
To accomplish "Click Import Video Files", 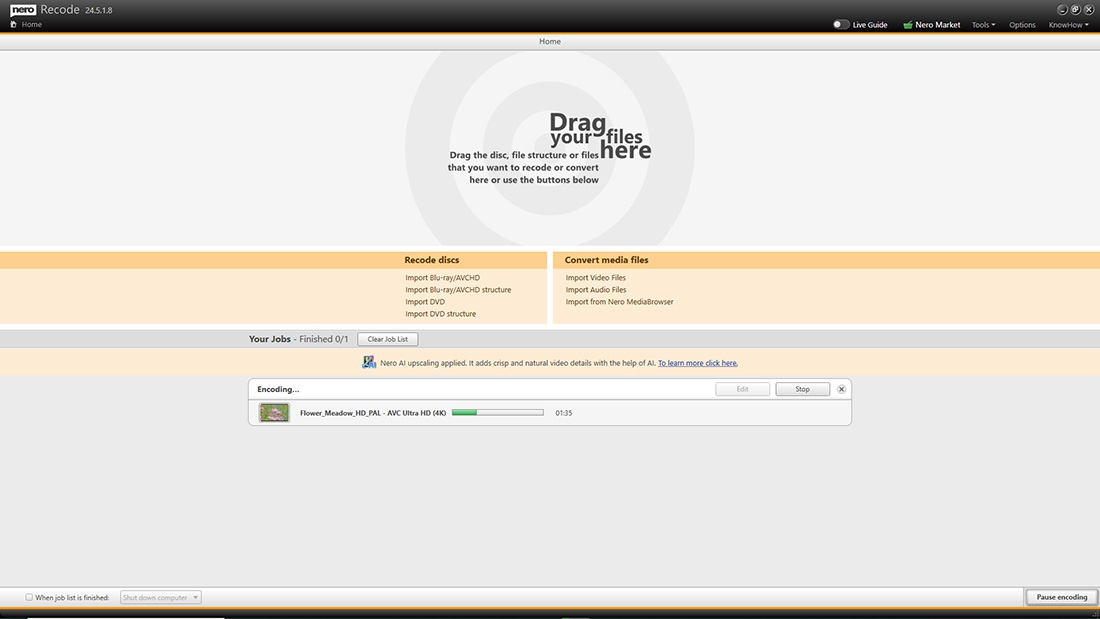I will (596, 278).
